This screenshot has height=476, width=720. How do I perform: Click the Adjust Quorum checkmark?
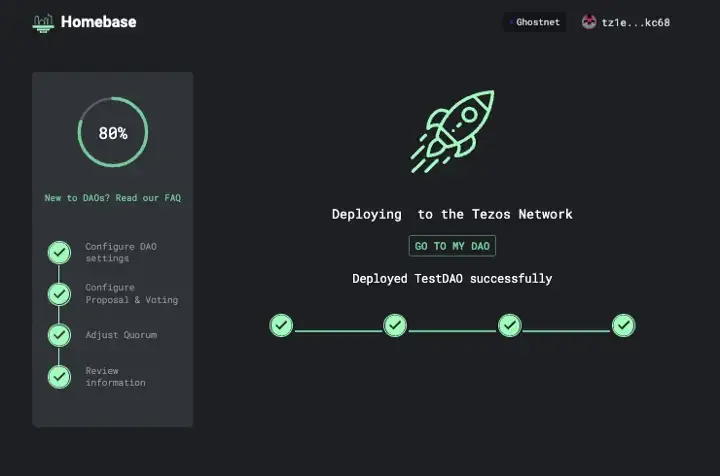click(x=60, y=335)
